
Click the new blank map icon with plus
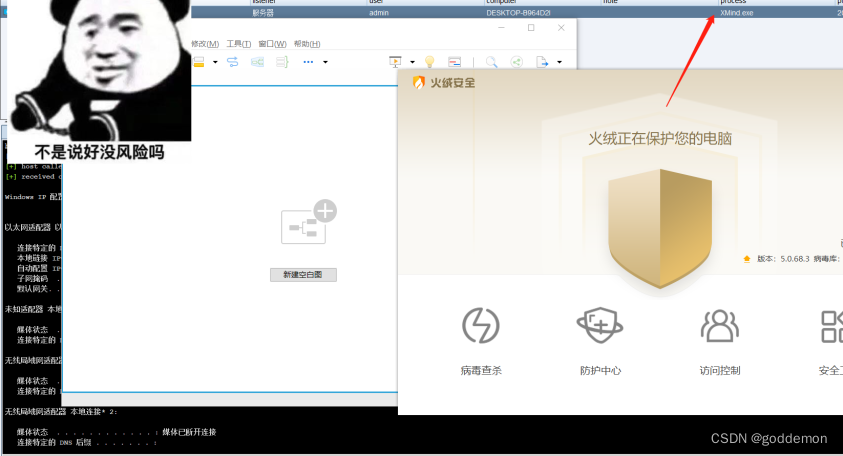point(309,222)
